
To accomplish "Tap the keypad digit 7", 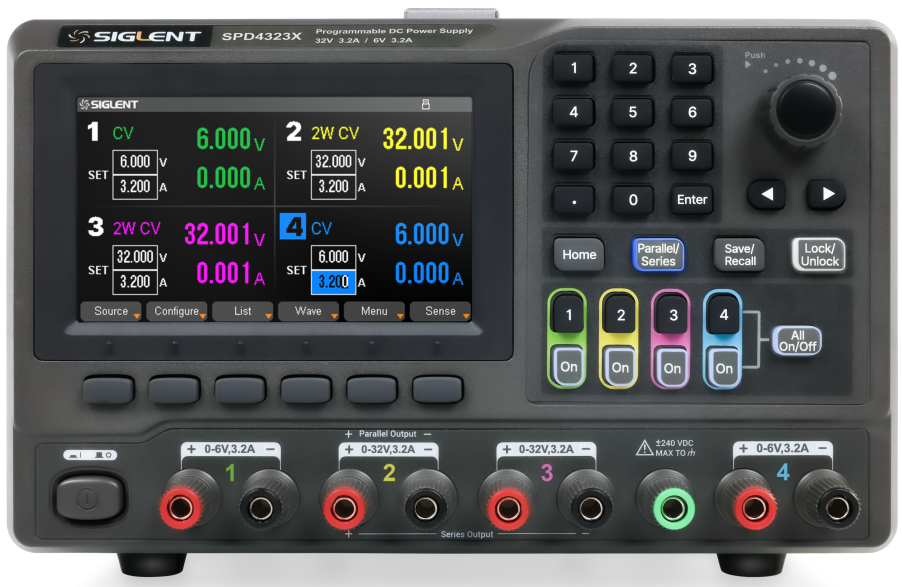I will [574, 156].
